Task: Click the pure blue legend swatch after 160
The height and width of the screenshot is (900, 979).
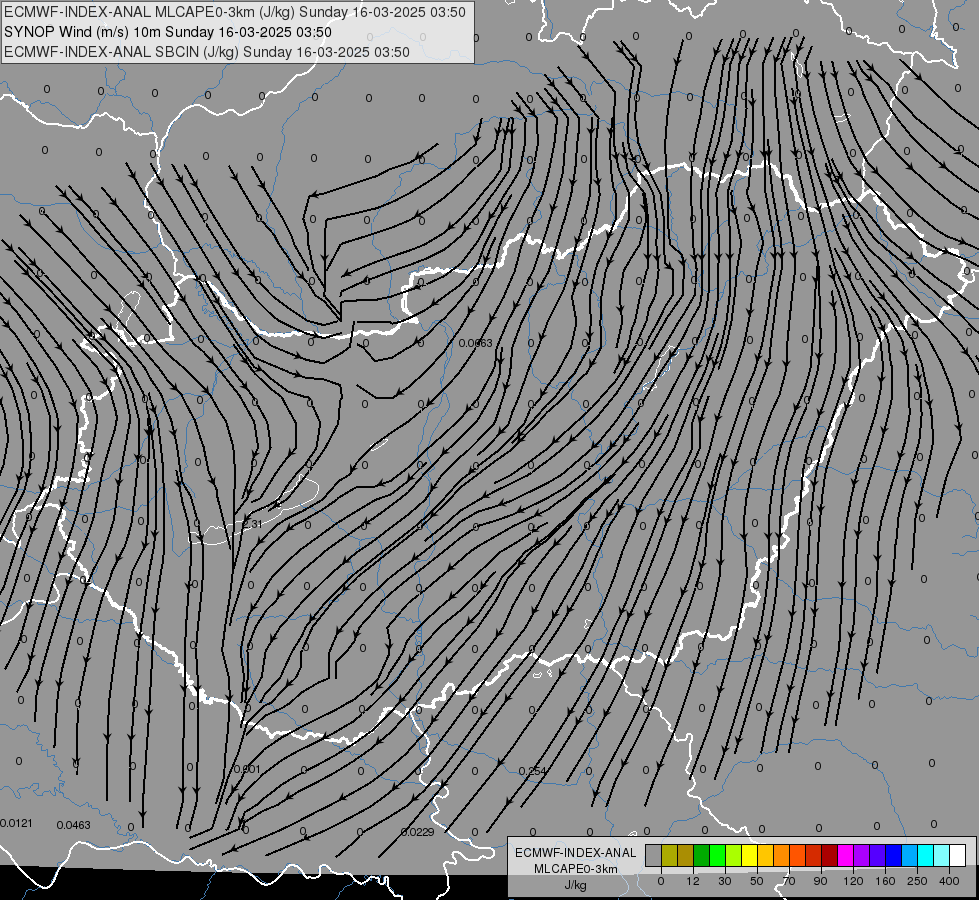Action: pos(894,855)
